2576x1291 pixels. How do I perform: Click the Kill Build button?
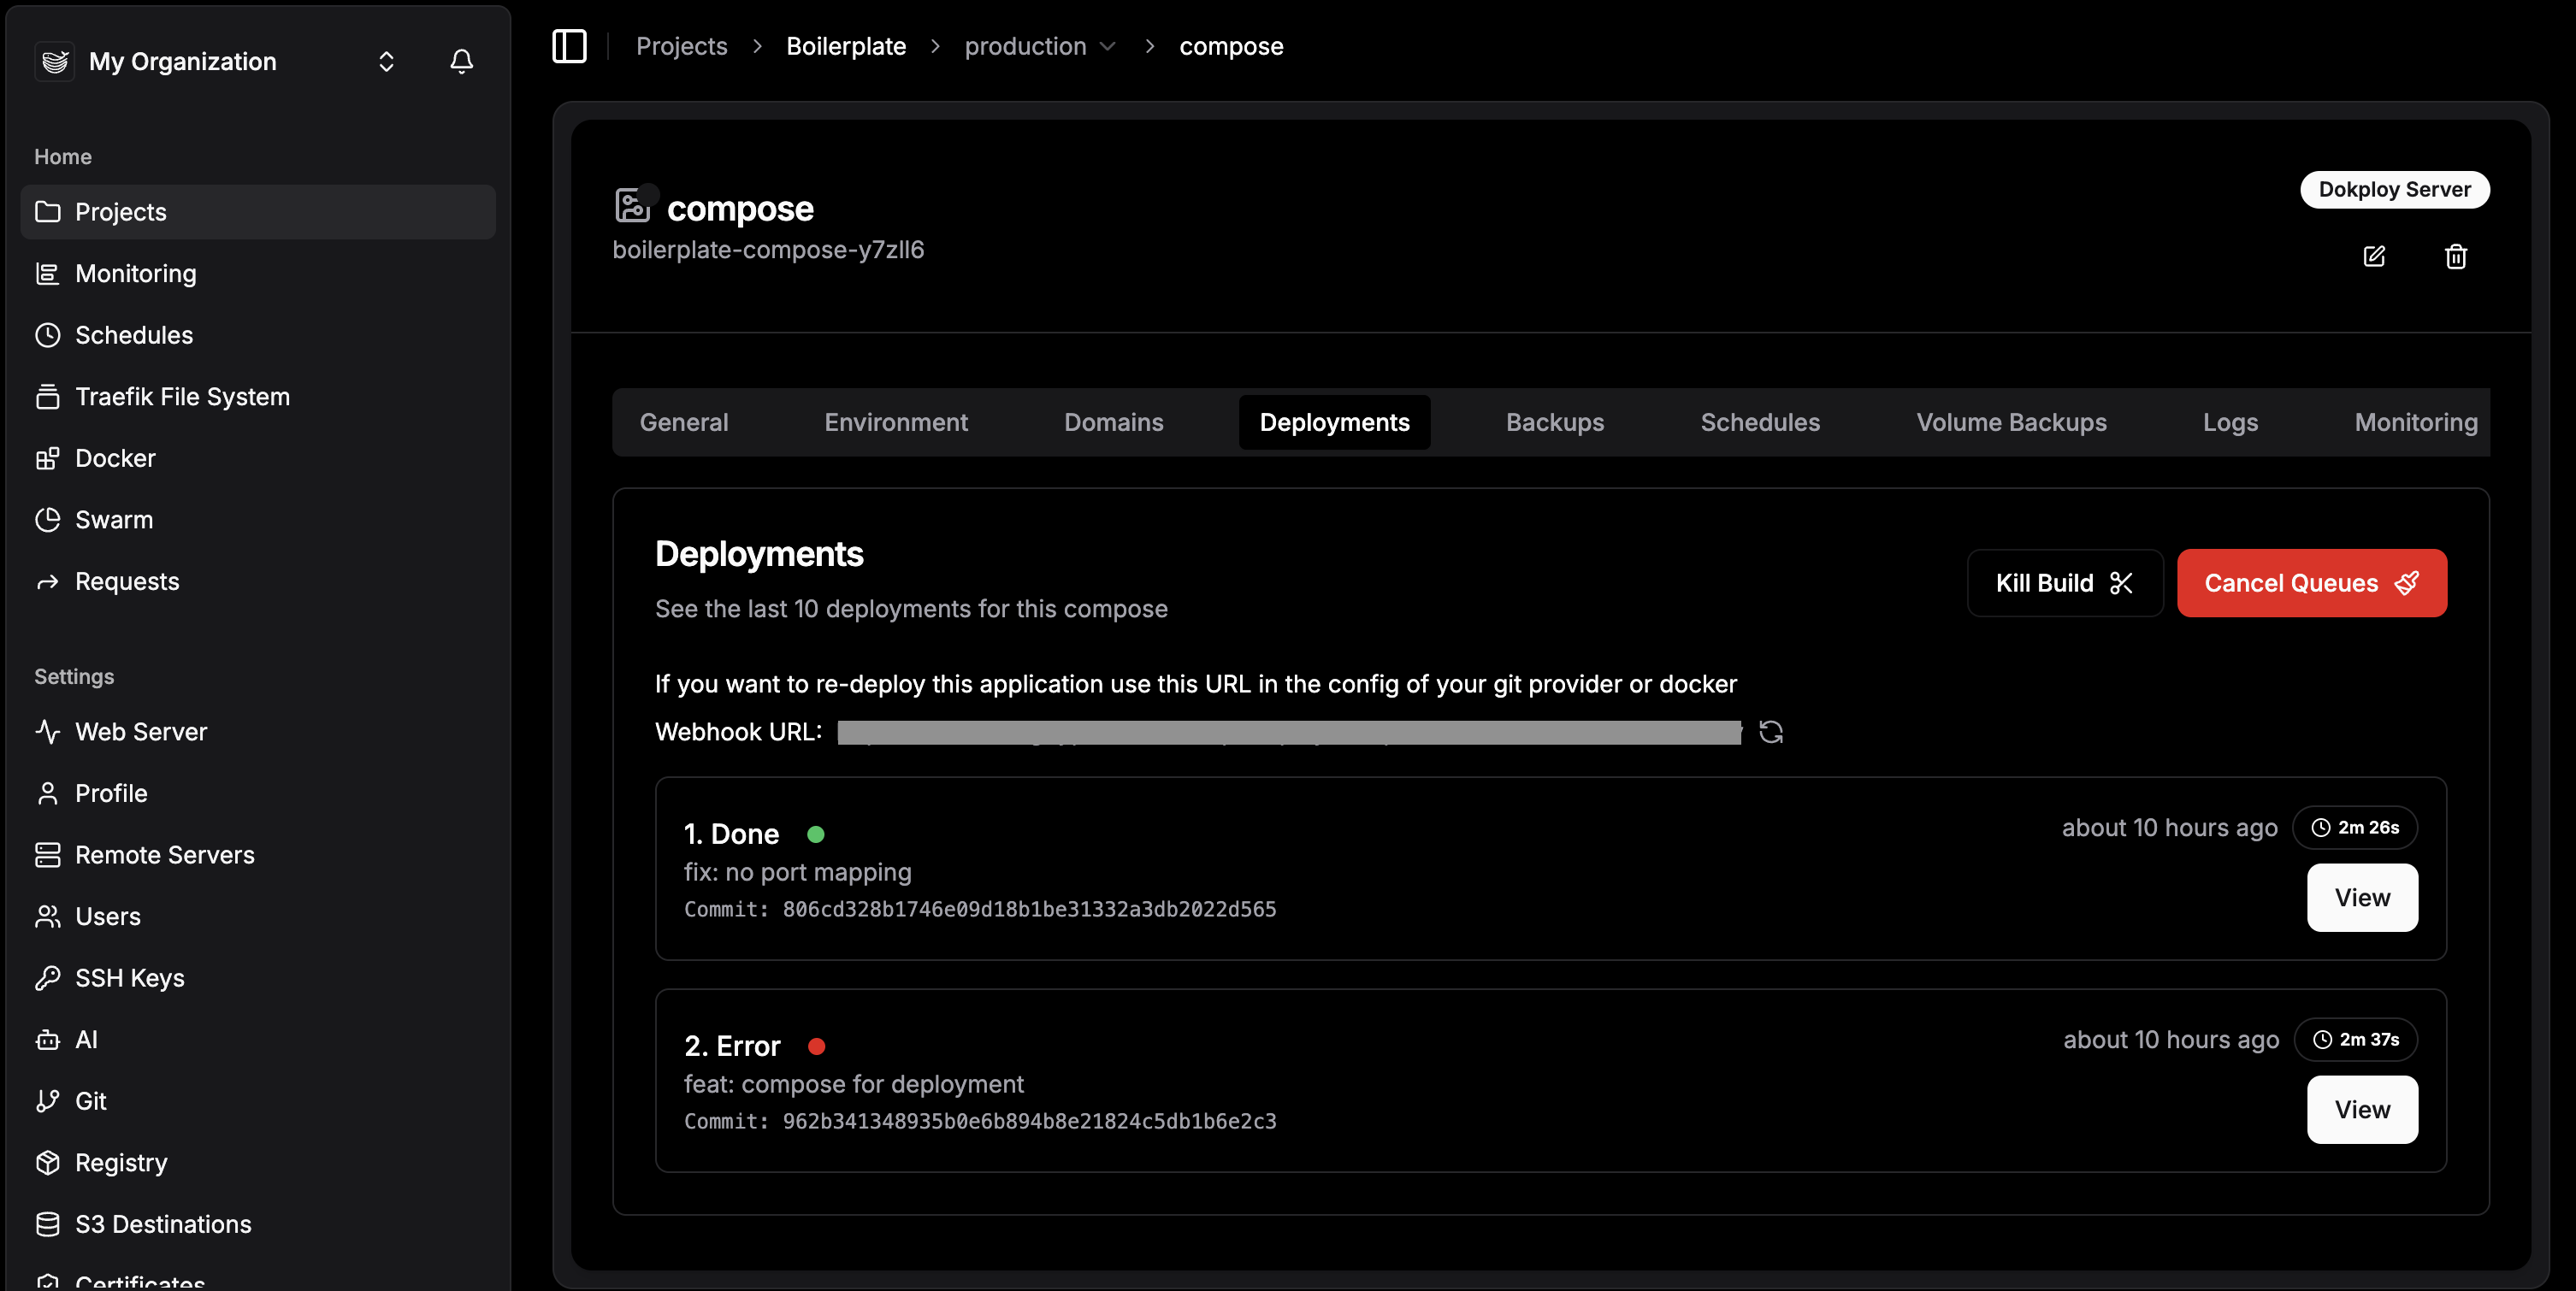click(2064, 583)
